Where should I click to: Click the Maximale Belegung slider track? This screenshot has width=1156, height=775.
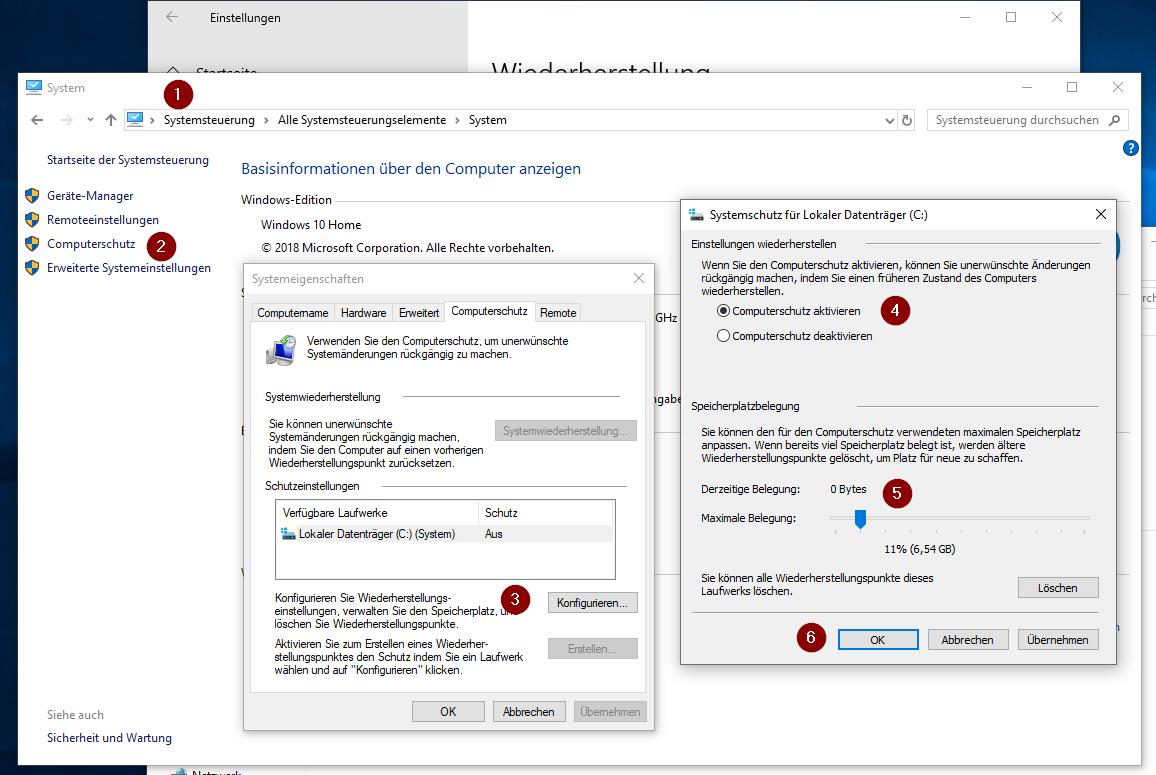click(x=959, y=518)
